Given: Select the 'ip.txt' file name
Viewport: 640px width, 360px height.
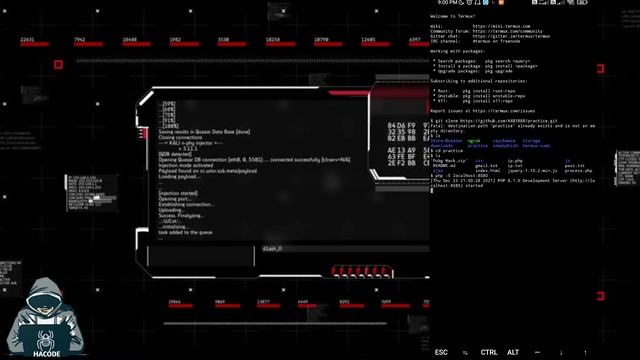Looking at the screenshot, I should [x=516, y=166].
